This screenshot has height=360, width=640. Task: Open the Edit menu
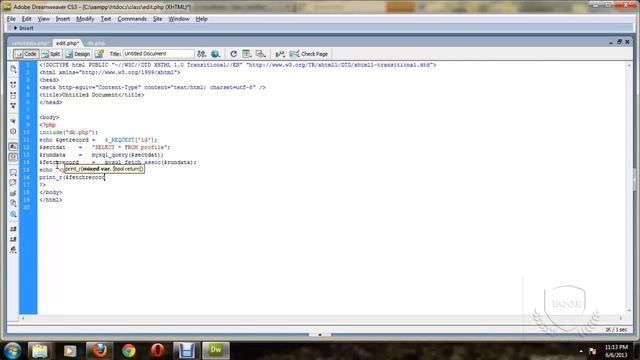click(x=27, y=19)
